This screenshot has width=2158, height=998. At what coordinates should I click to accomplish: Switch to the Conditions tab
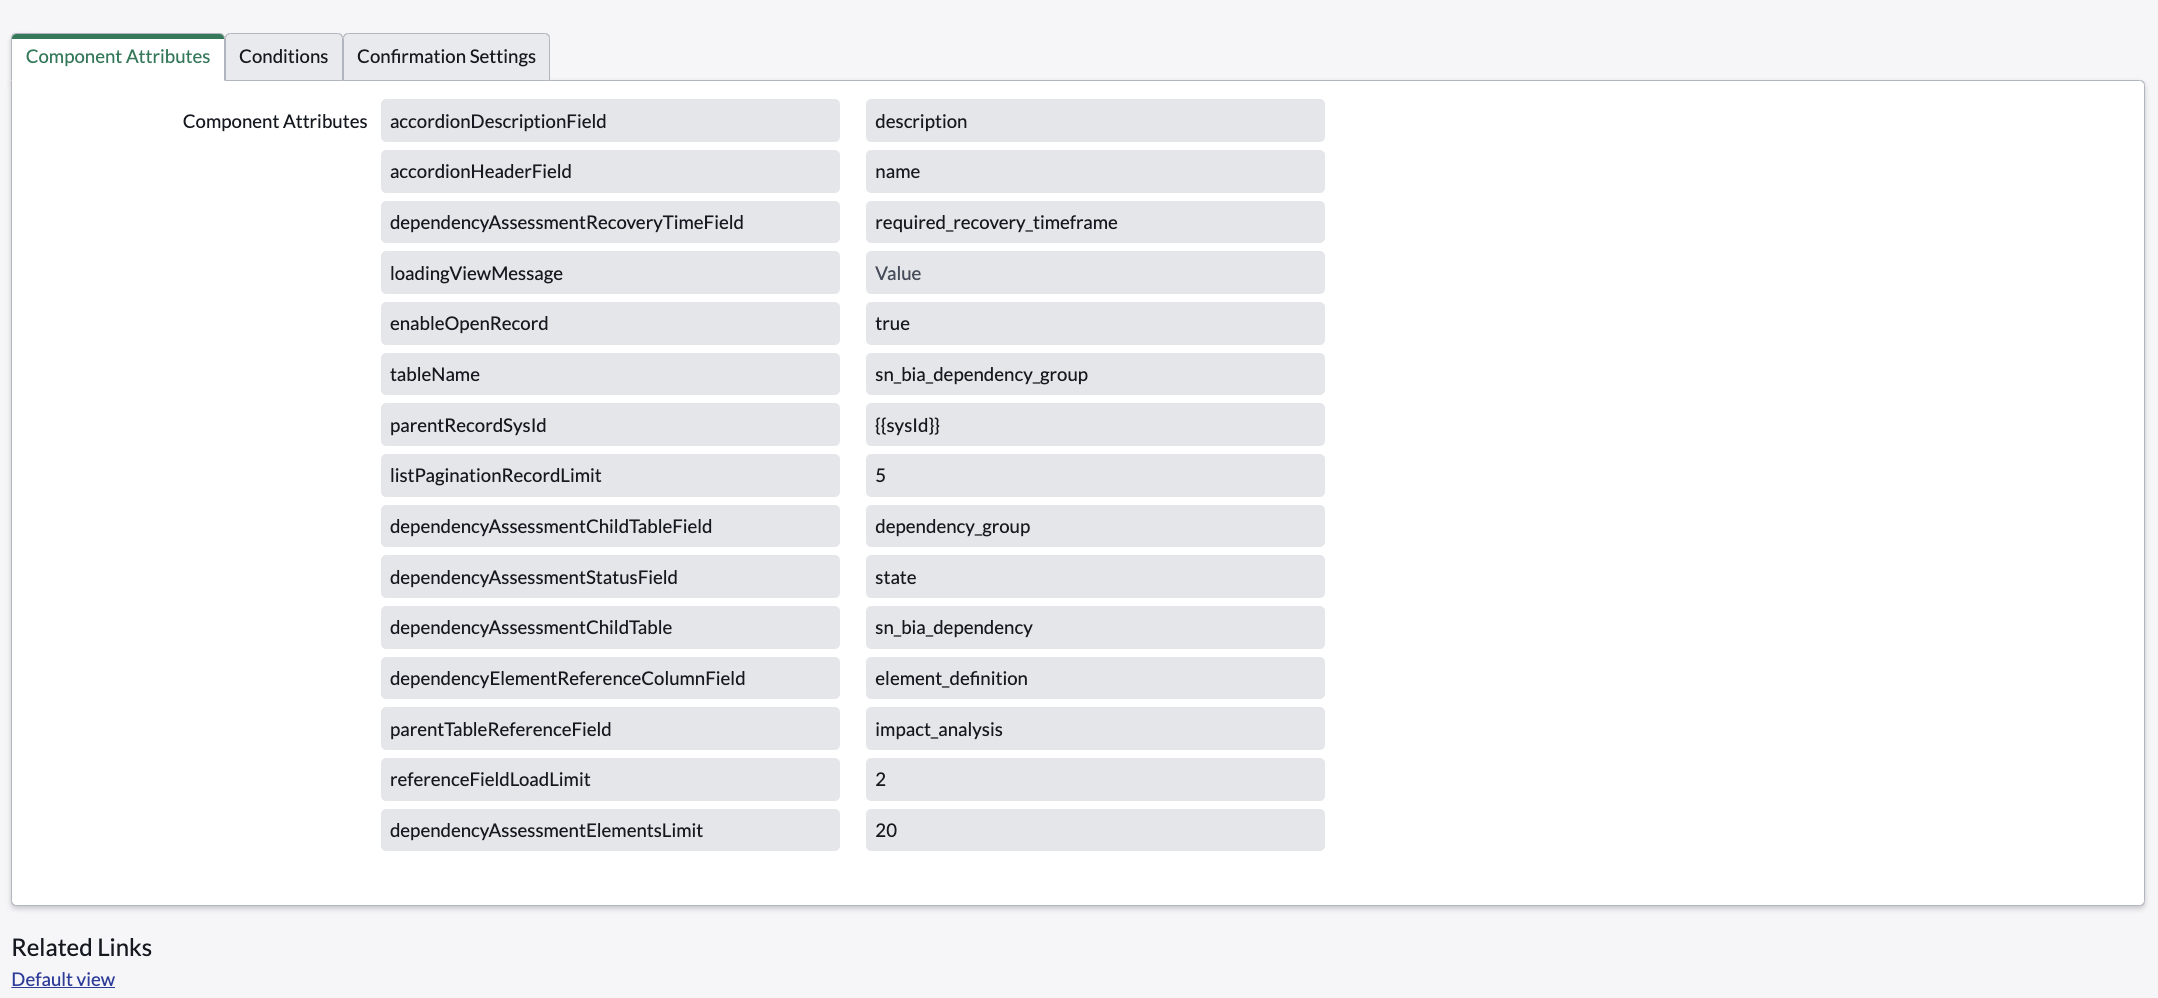tap(283, 56)
